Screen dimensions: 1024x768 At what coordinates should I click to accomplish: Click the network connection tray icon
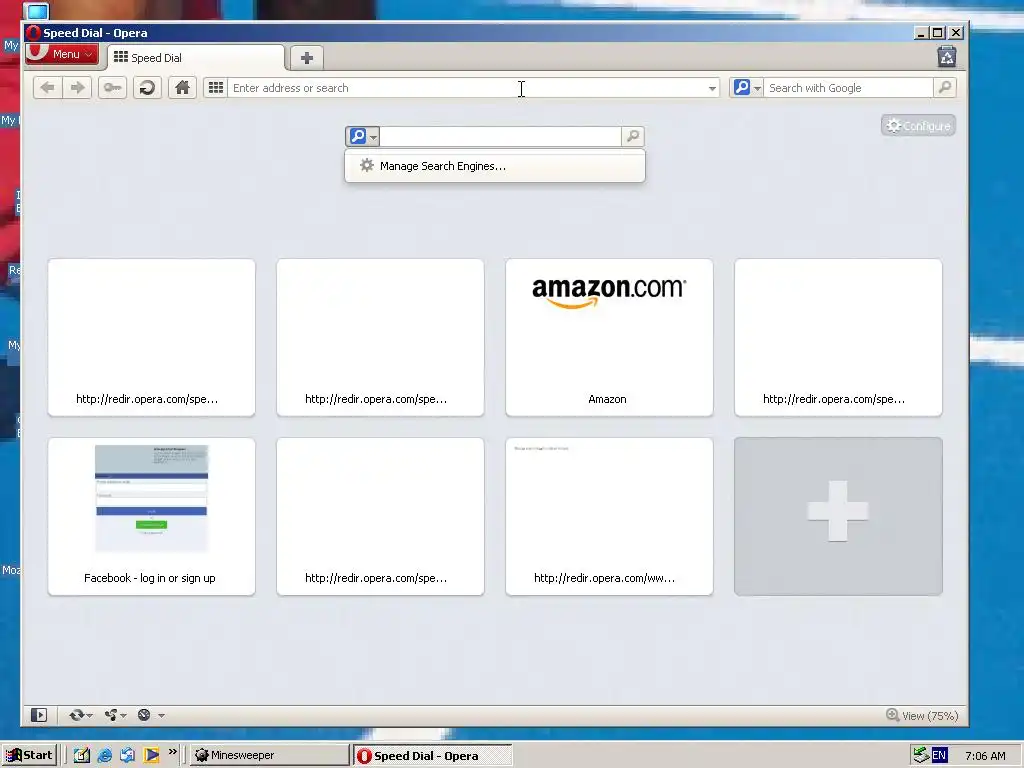tap(921, 755)
